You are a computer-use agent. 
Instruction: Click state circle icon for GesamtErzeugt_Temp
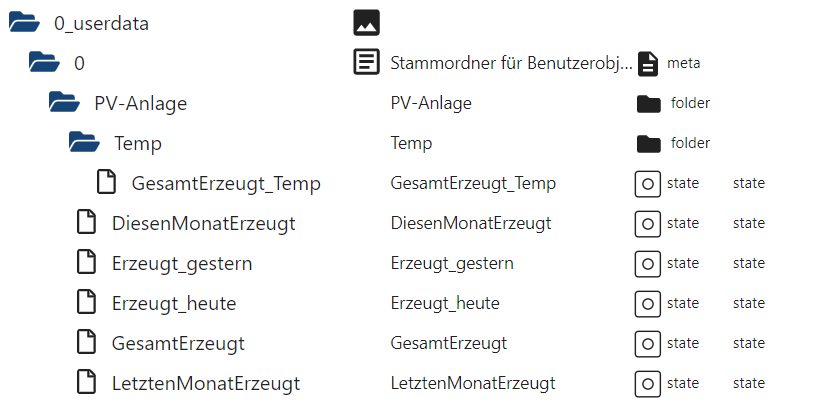[647, 184]
